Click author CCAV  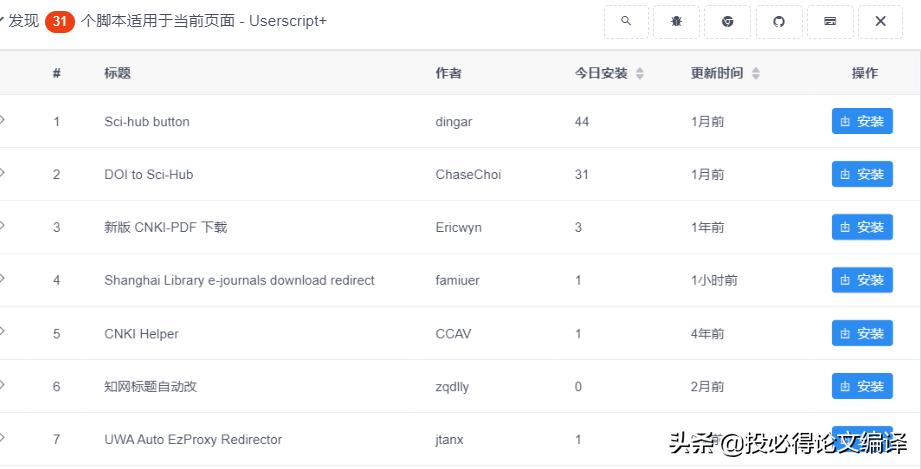click(453, 334)
